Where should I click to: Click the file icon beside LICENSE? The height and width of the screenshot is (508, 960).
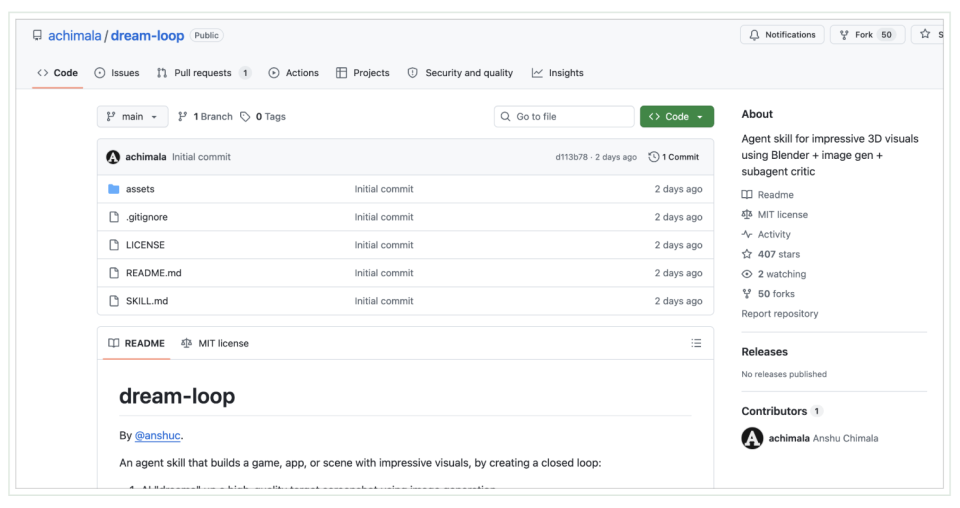113,245
